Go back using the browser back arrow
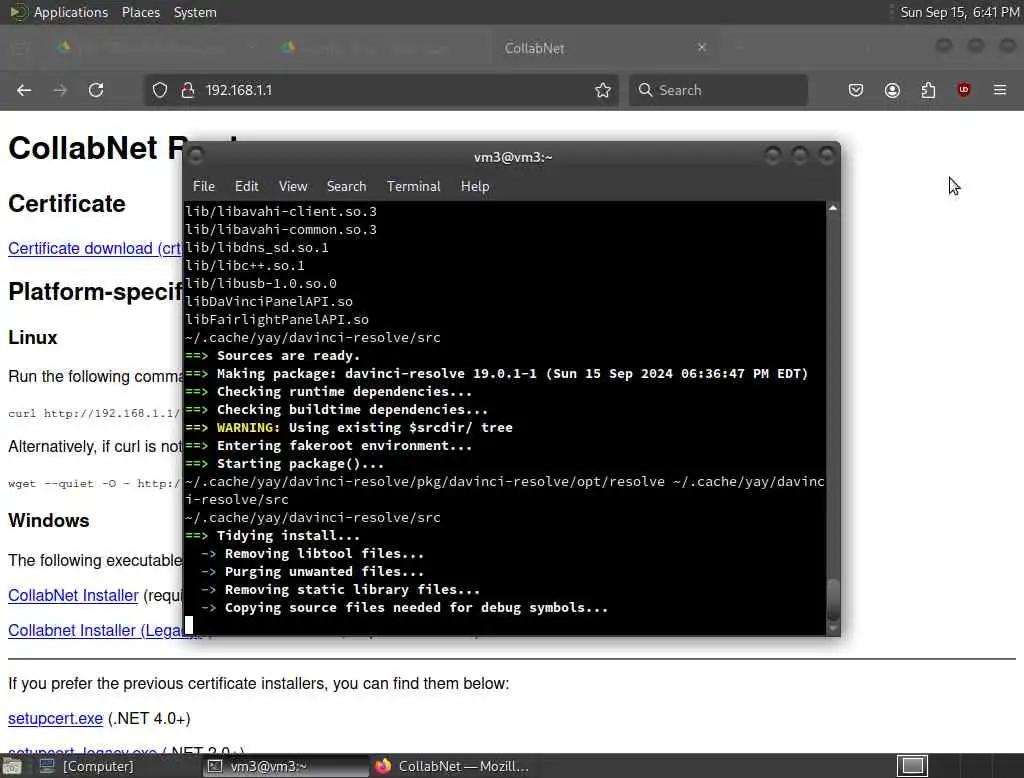The height and width of the screenshot is (778, 1024). tap(24, 90)
